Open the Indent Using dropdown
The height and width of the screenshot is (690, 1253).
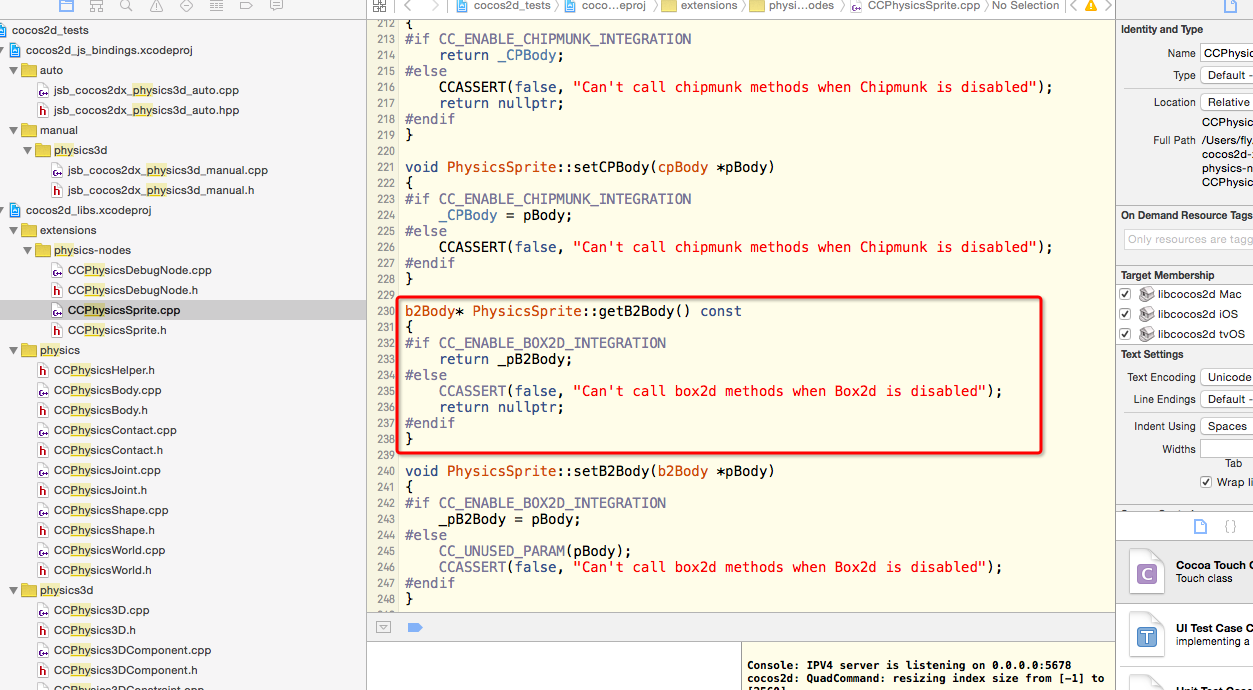pos(1227,426)
